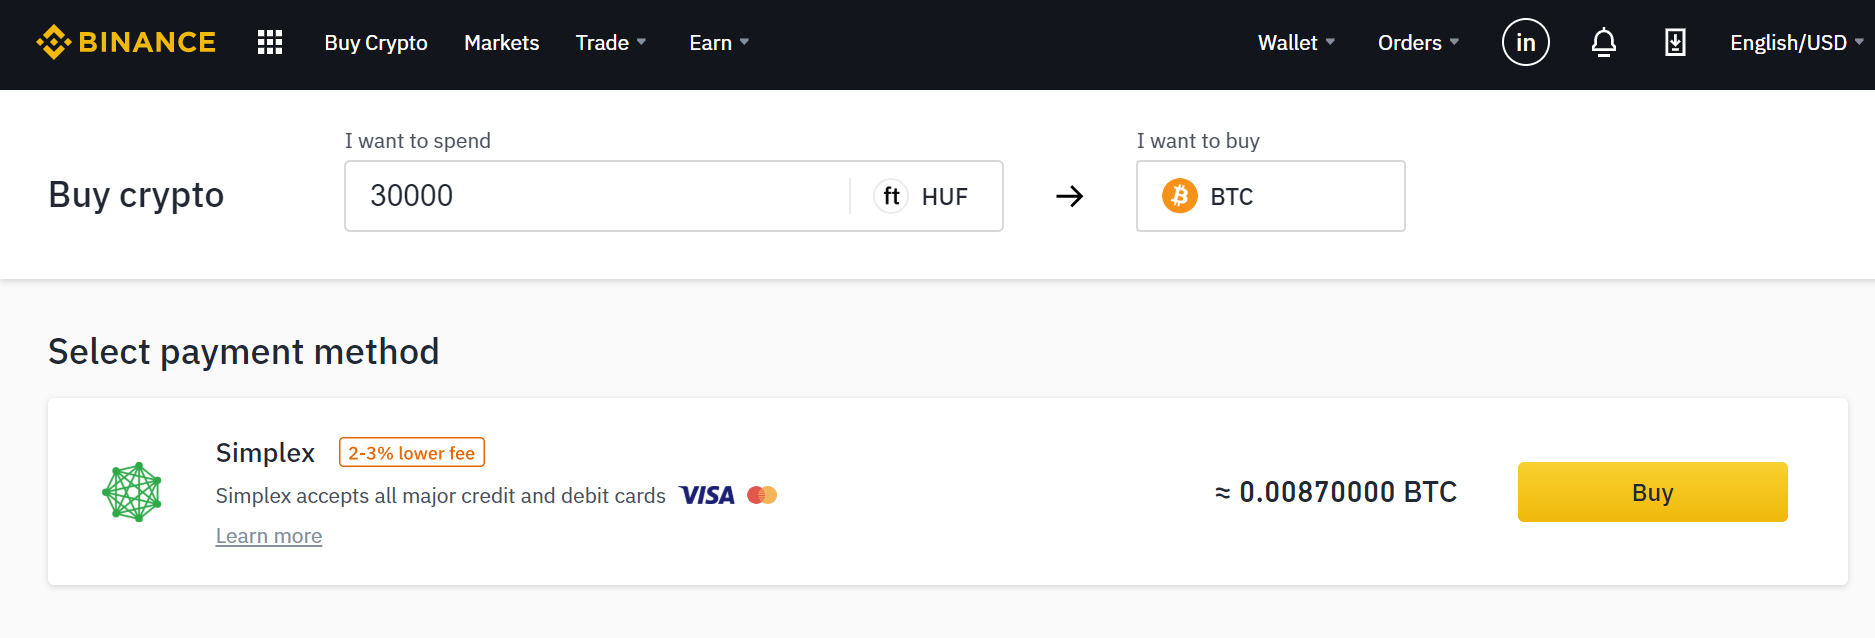Open the English/USD language selector
The height and width of the screenshot is (638, 1875).
coord(1797,43)
